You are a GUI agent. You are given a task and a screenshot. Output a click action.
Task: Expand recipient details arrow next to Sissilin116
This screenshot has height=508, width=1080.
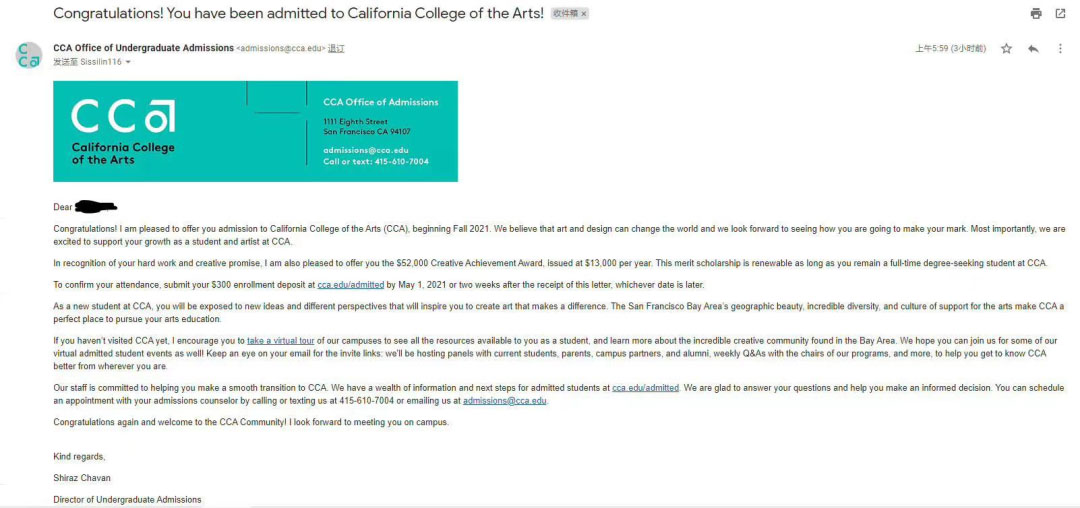click(128, 62)
